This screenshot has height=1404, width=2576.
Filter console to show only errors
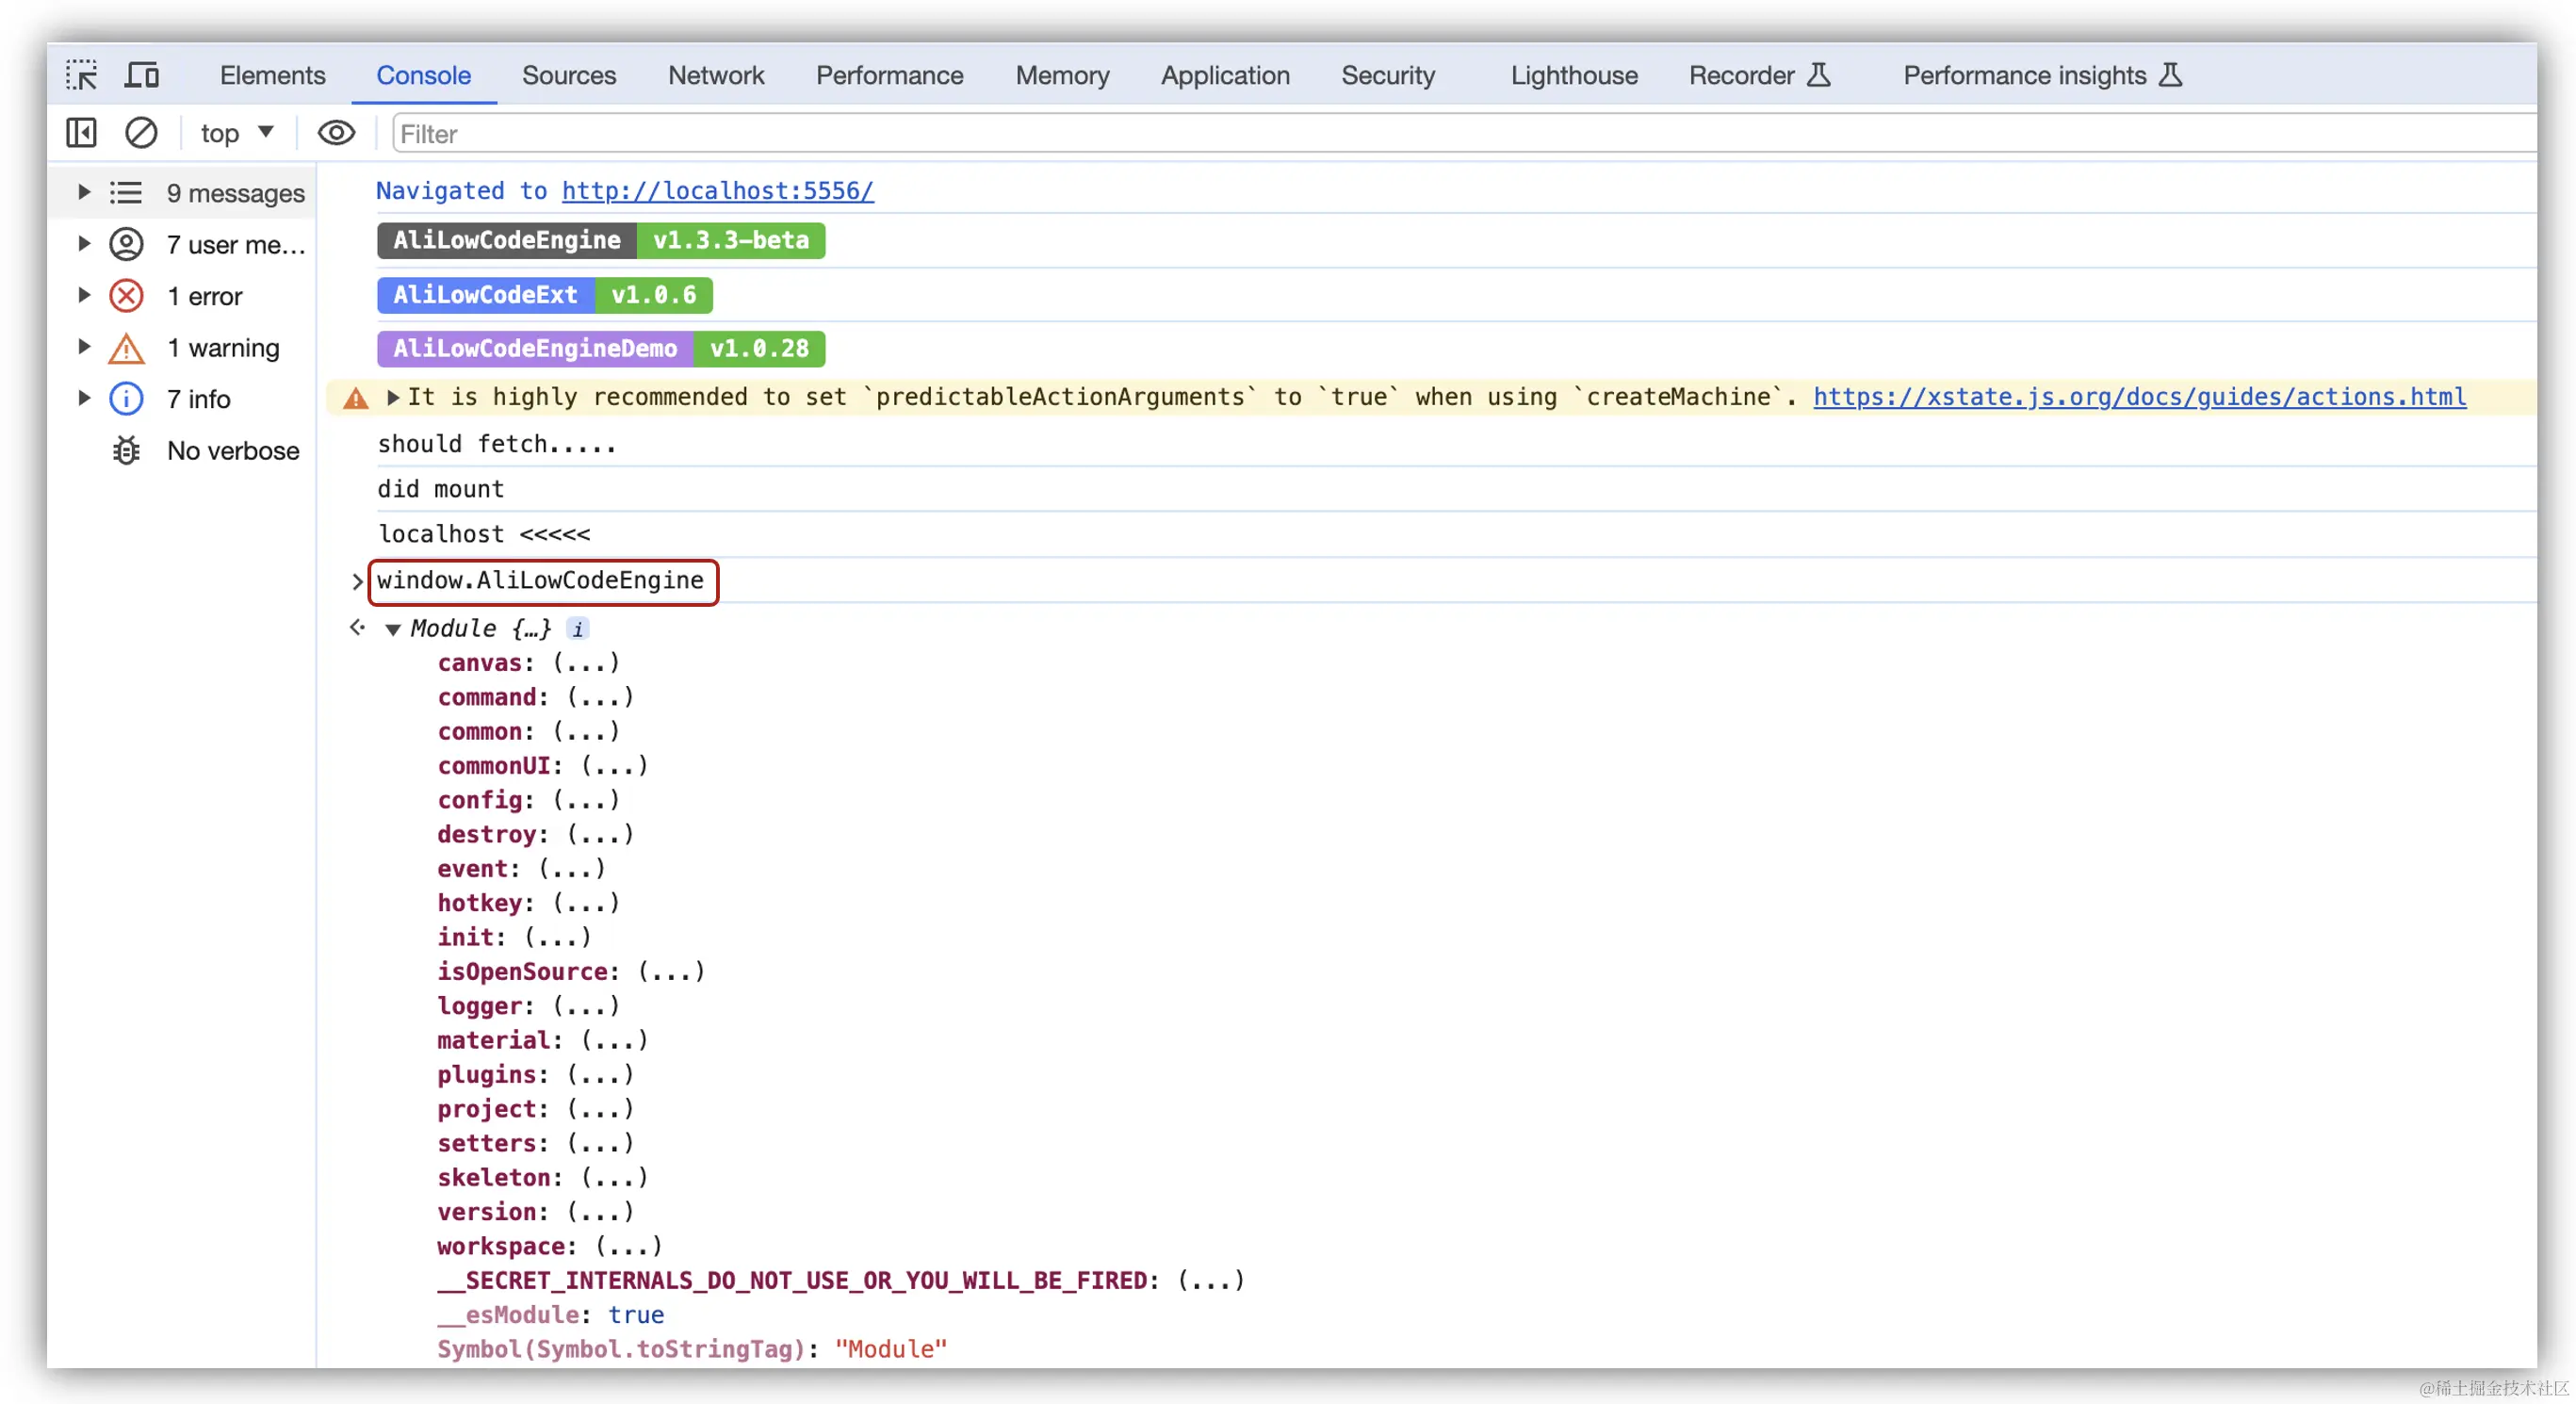click(205, 295)
